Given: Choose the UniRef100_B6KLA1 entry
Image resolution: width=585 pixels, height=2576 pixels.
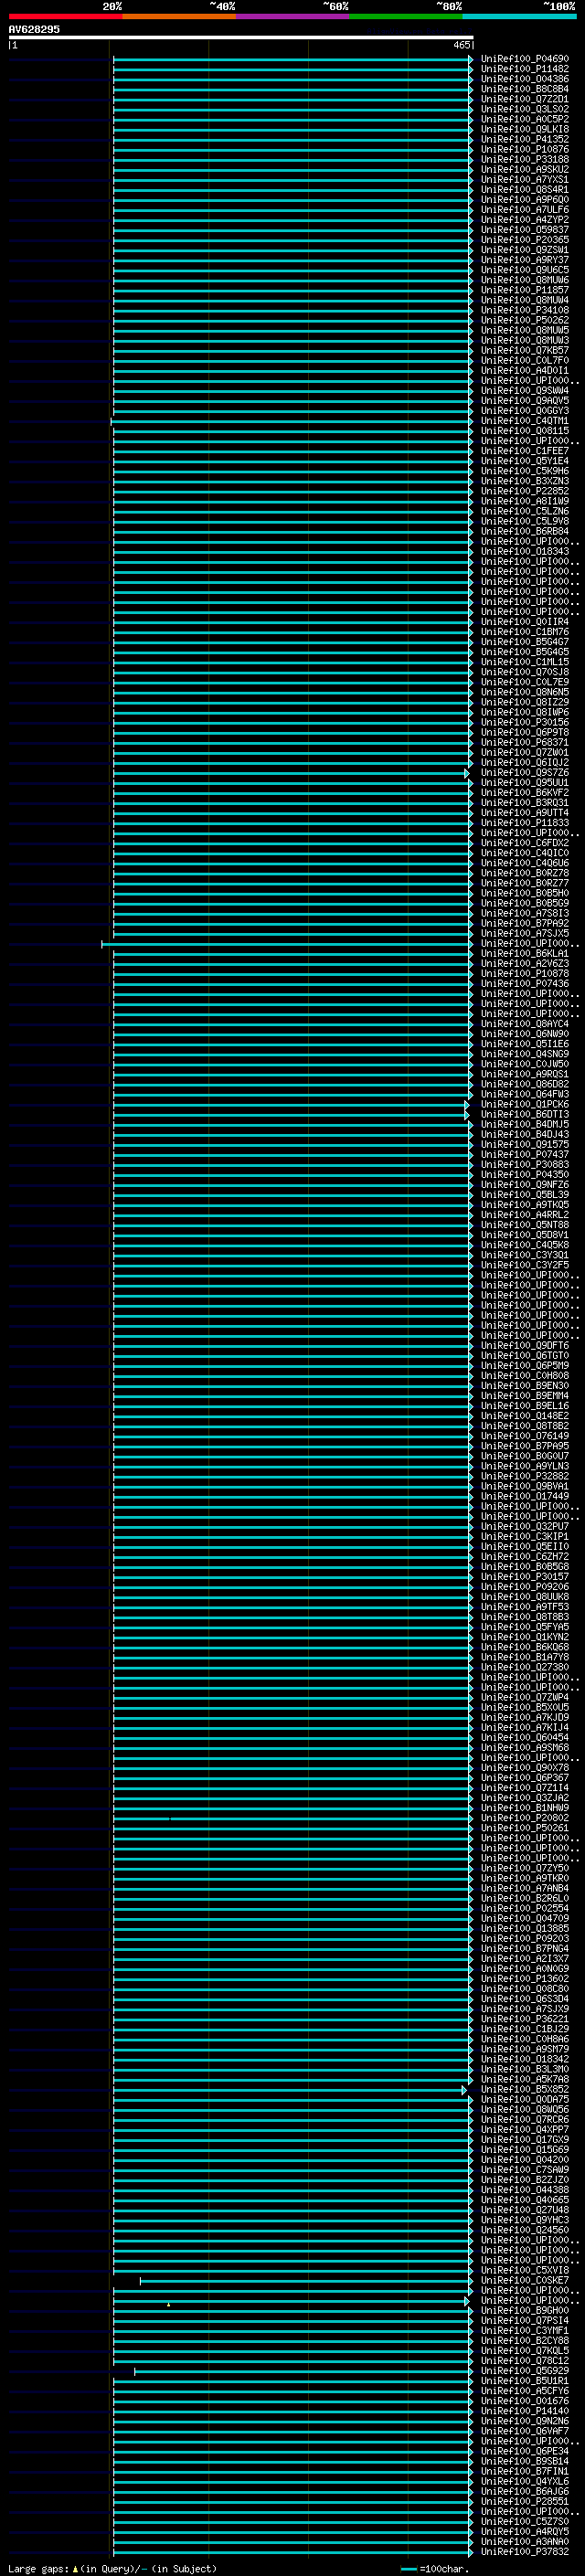Looking at the screenshot, I should tap(524, 953).
